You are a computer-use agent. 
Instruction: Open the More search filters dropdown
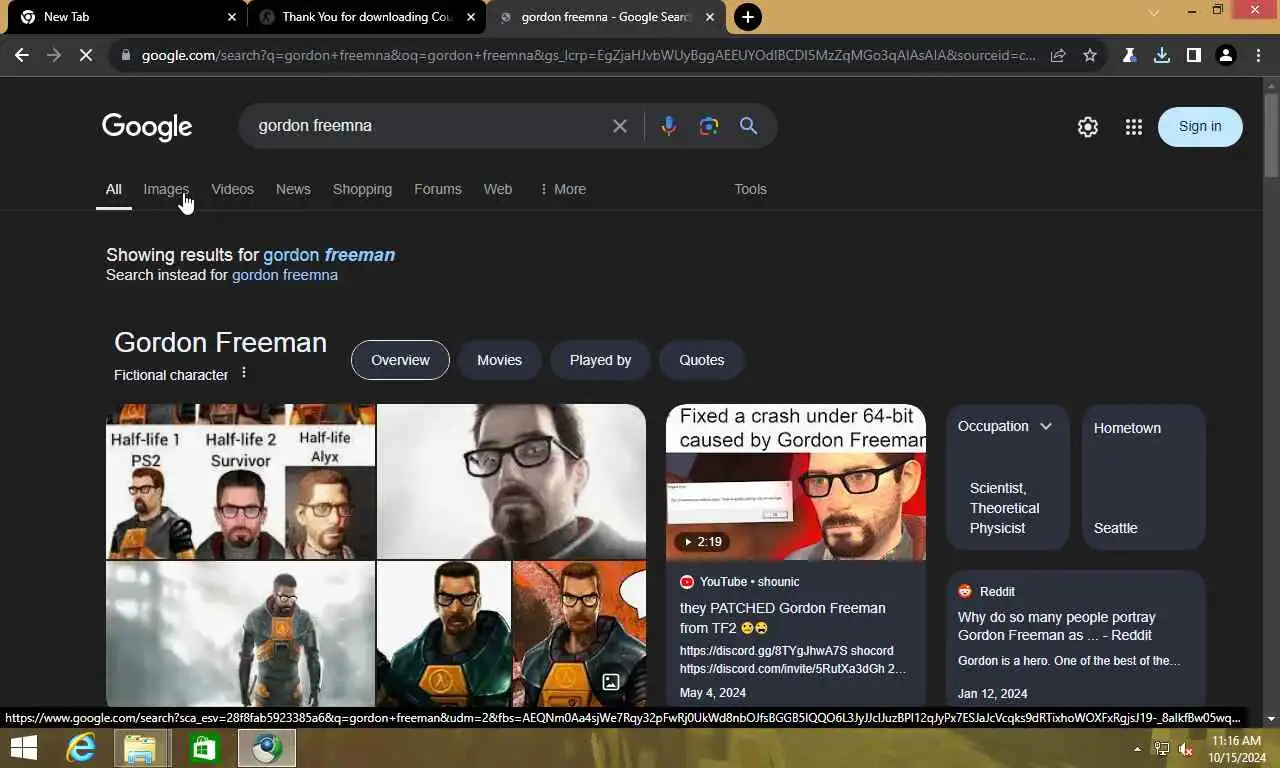point(562,189)
